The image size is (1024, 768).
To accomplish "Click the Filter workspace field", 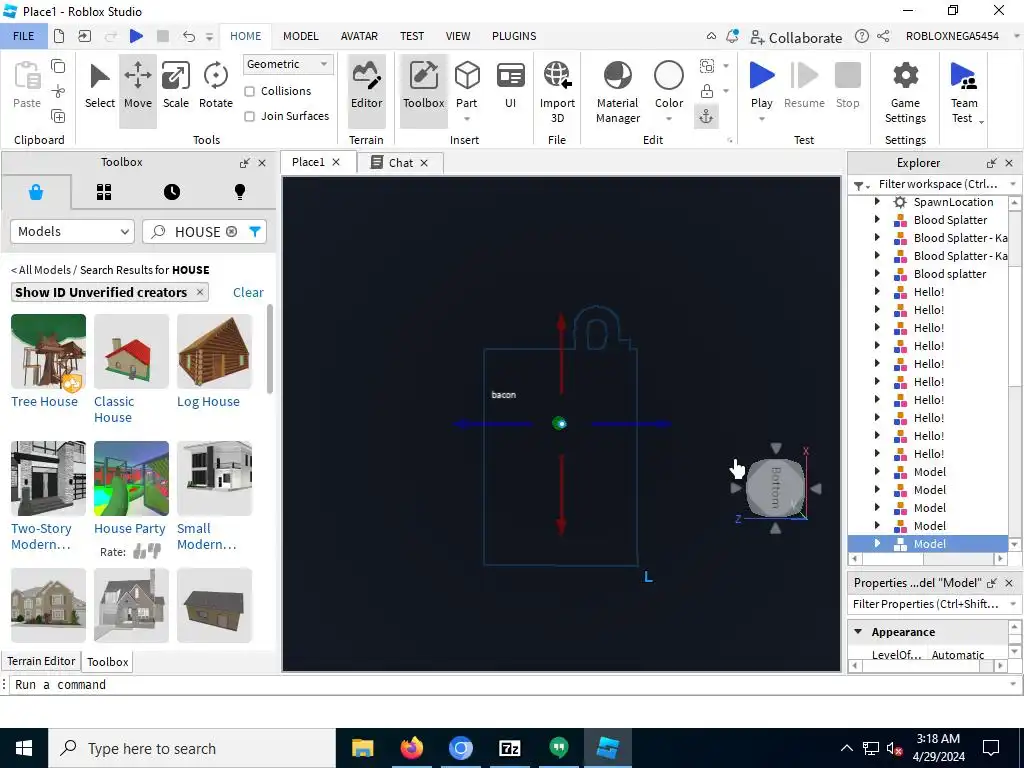I will [x=938, y=184].
